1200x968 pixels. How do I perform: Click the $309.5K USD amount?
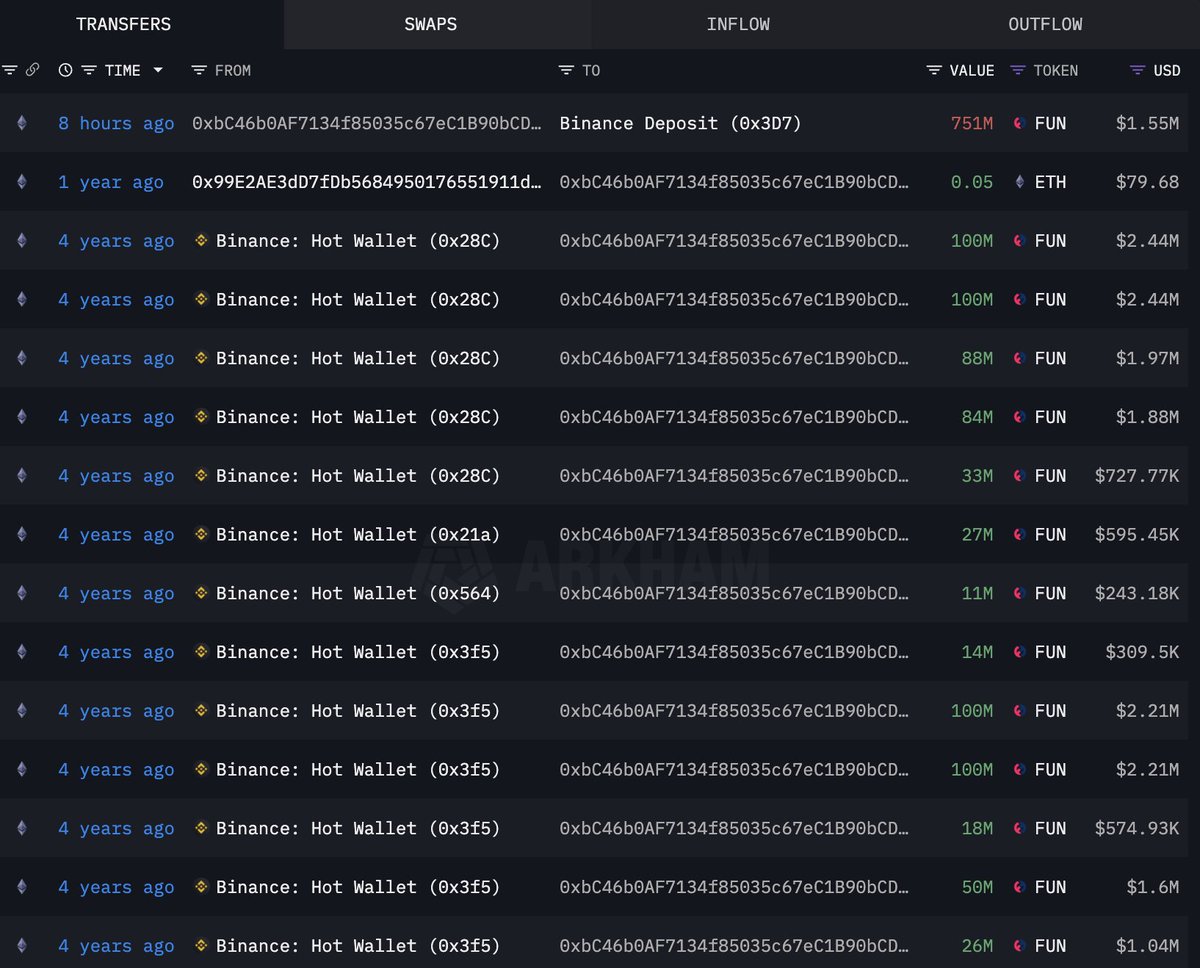pyautogui.click(x=1142, y=652)
